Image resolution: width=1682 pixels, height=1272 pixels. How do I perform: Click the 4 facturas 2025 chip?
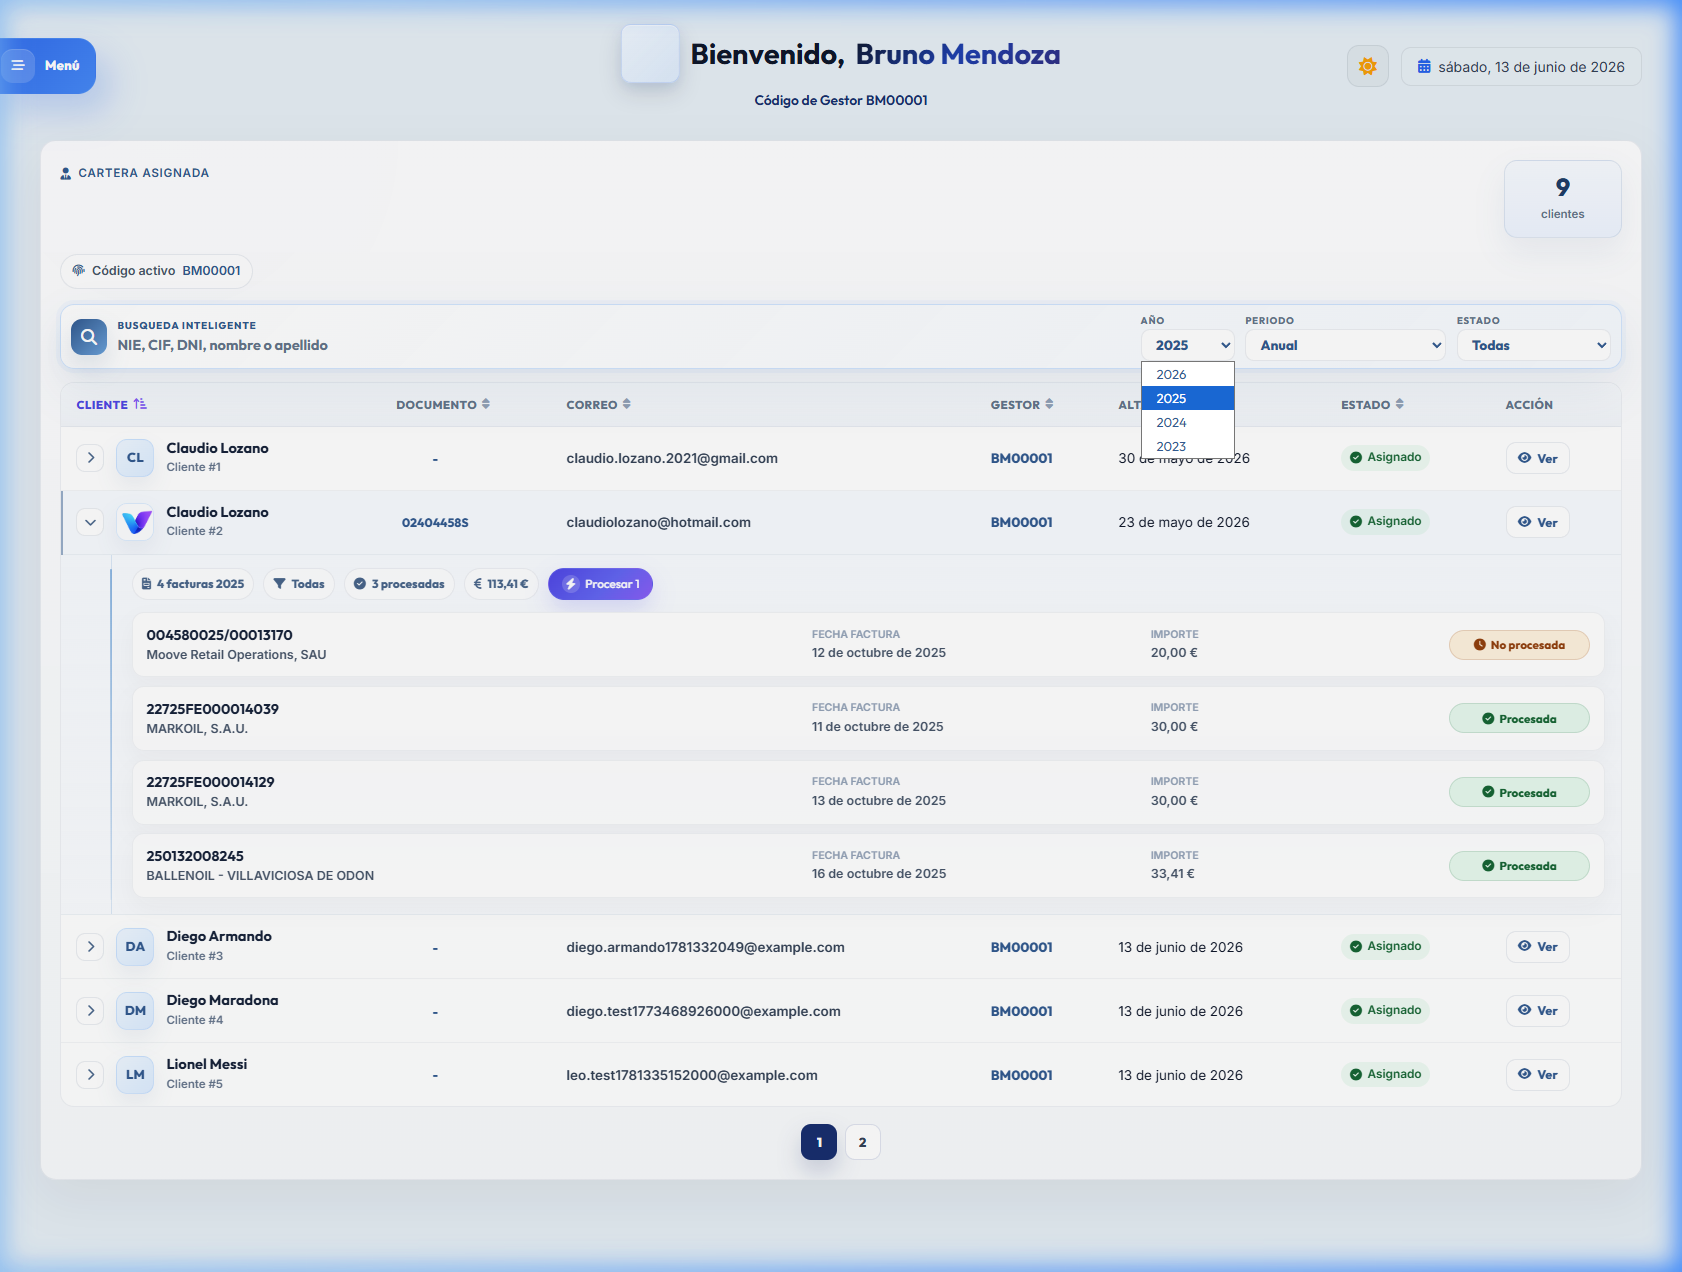pos(193,584)
